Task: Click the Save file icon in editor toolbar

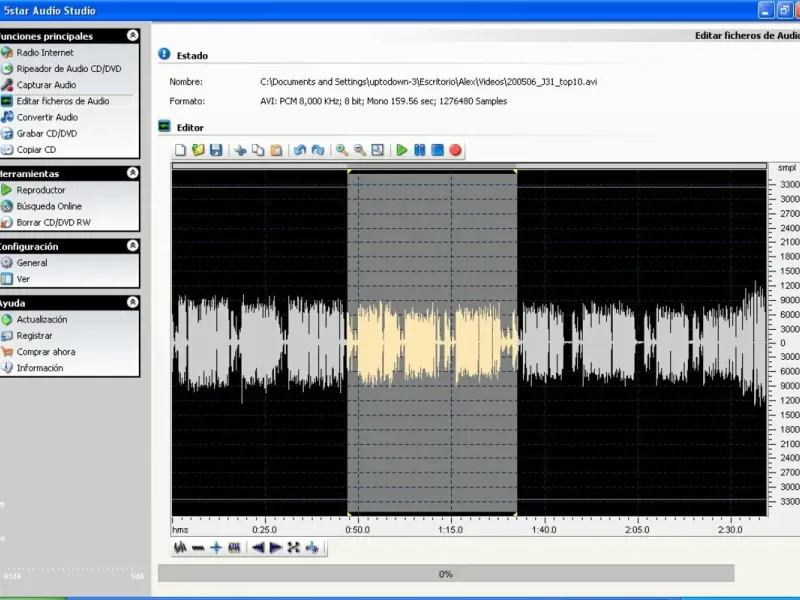Action: click(x=214, y=150)
